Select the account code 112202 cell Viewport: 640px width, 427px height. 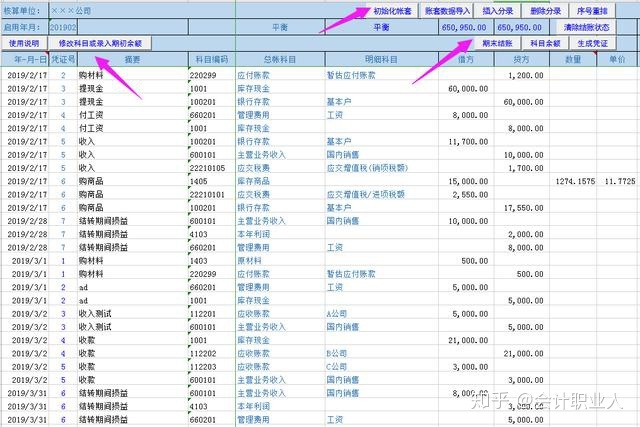click(211, 354)
